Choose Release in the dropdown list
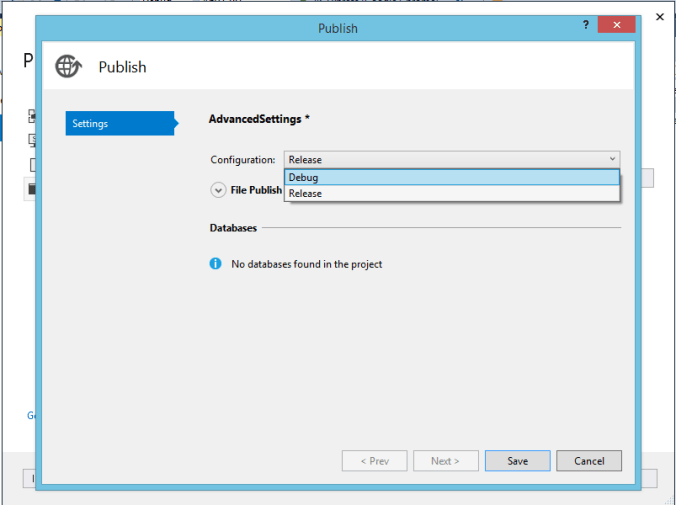 (451, 193)
